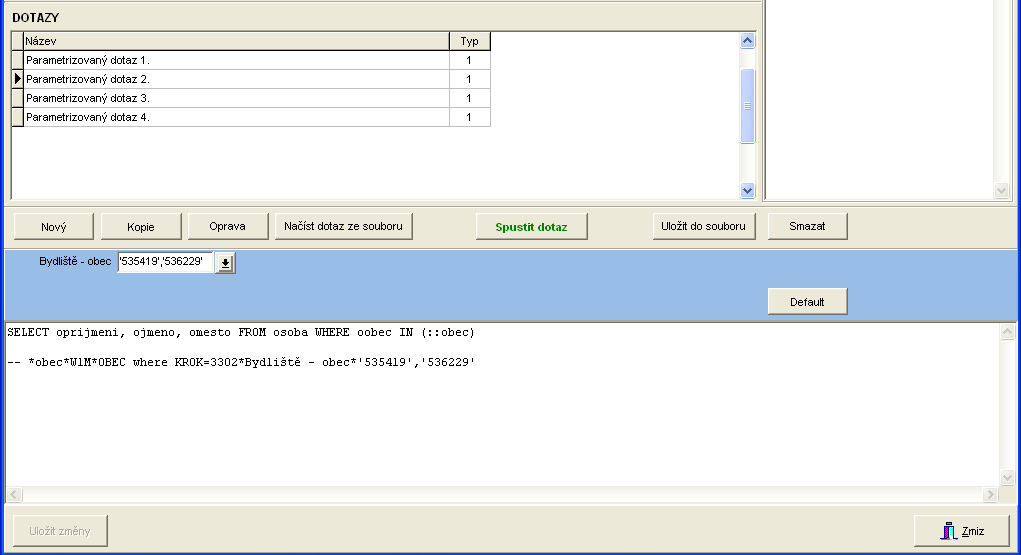Click inside the SQL query text editor

click(x=500, y=420)
